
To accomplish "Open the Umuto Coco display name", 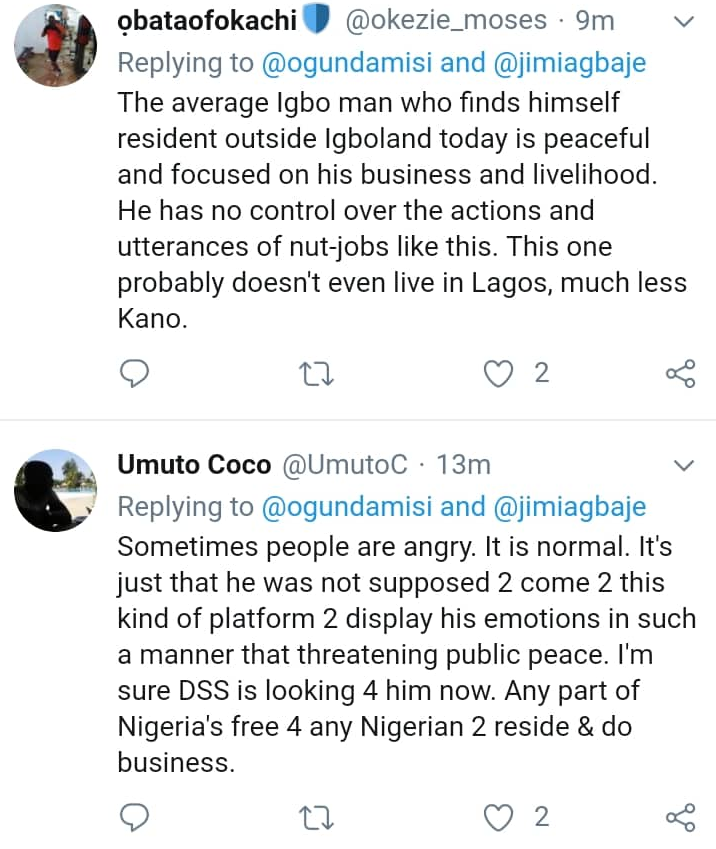I will pos(194,465).
